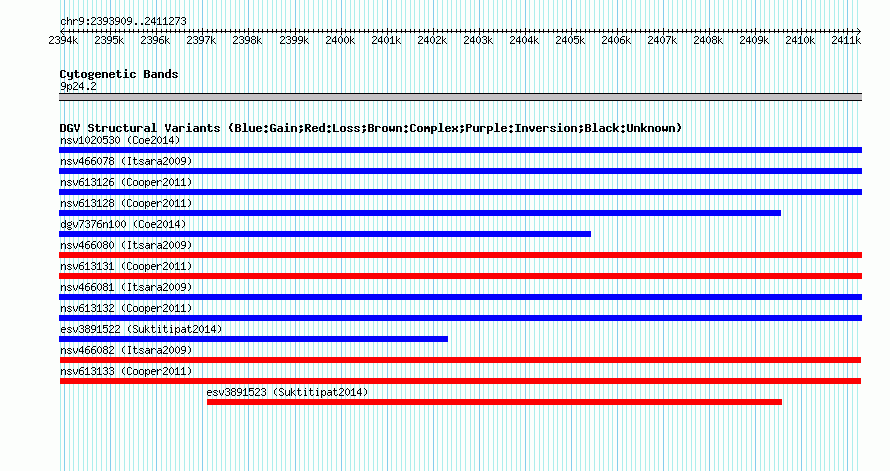Select the red bar under nsv613131
Image resolution: width=890 pixels, height=471 pixels.
460,276
